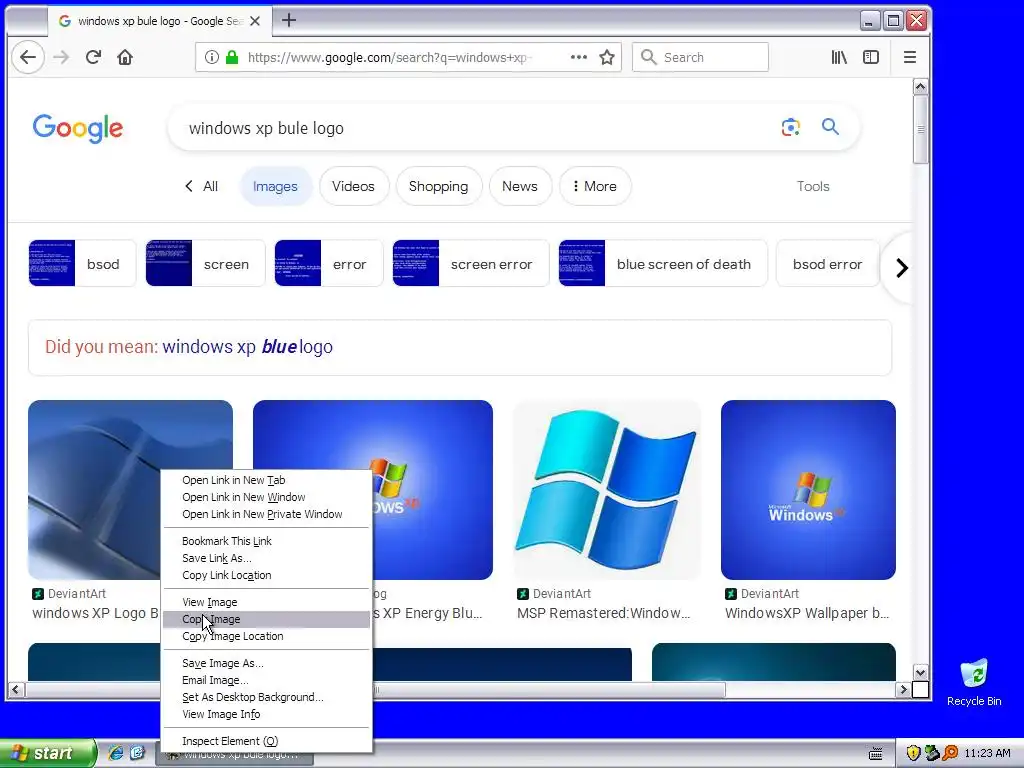The image size is (1024, 768).
Task: Choose Open Link in New Window
Action: (x=266, y=497)
